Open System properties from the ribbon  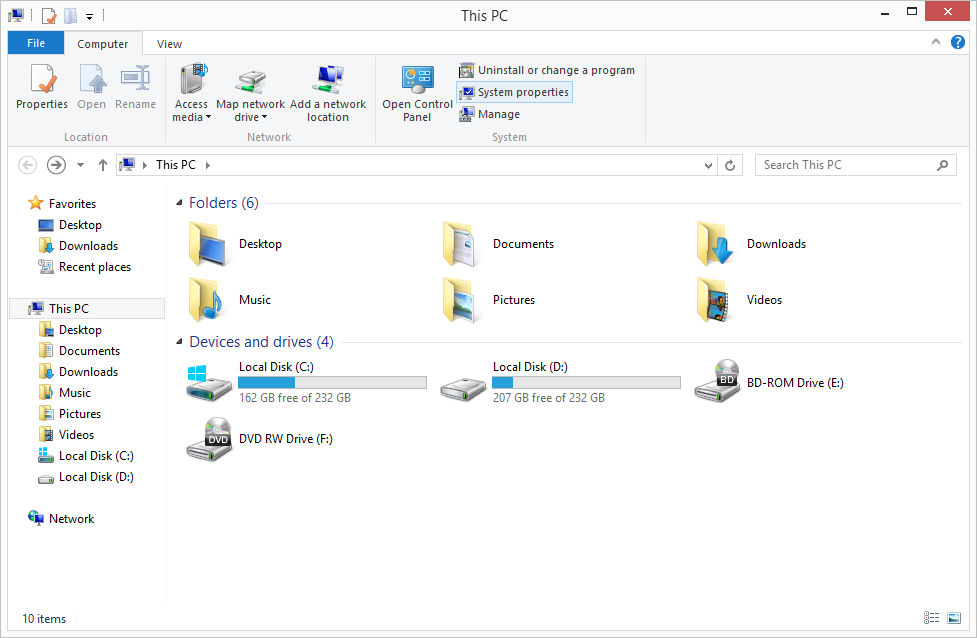click(514, 91)
